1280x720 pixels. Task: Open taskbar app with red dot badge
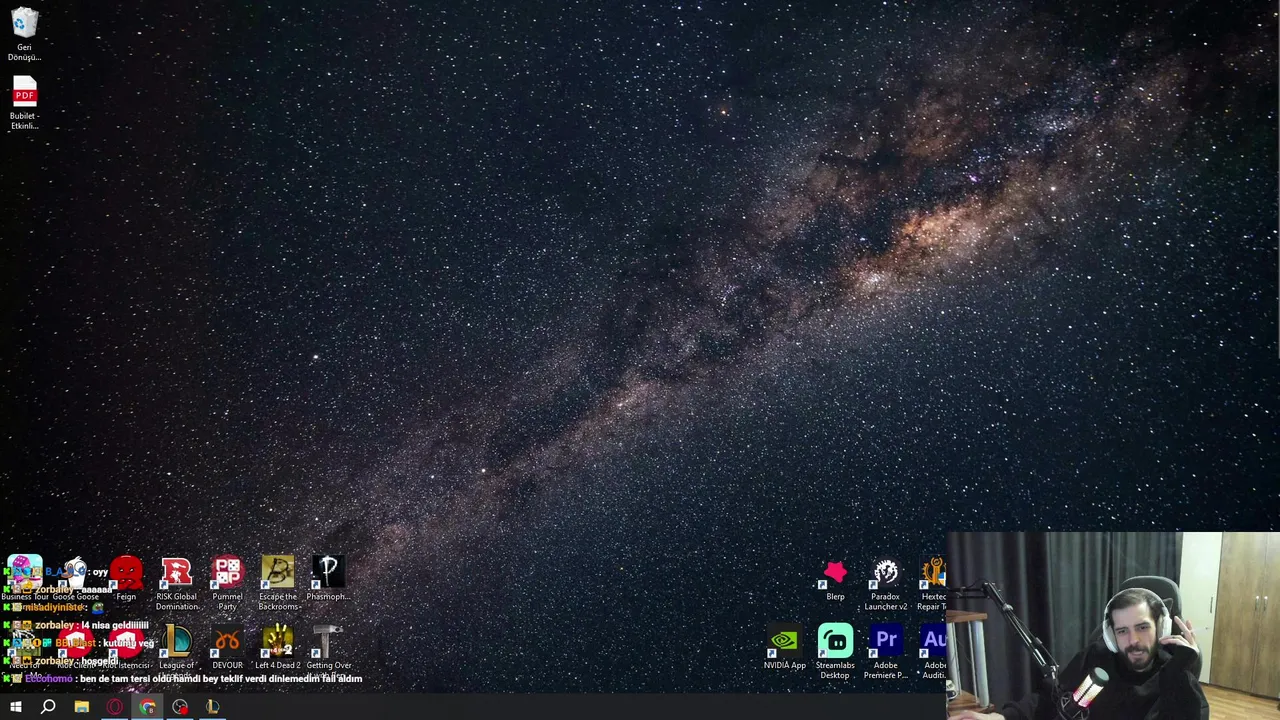click(x=180, y=707)
